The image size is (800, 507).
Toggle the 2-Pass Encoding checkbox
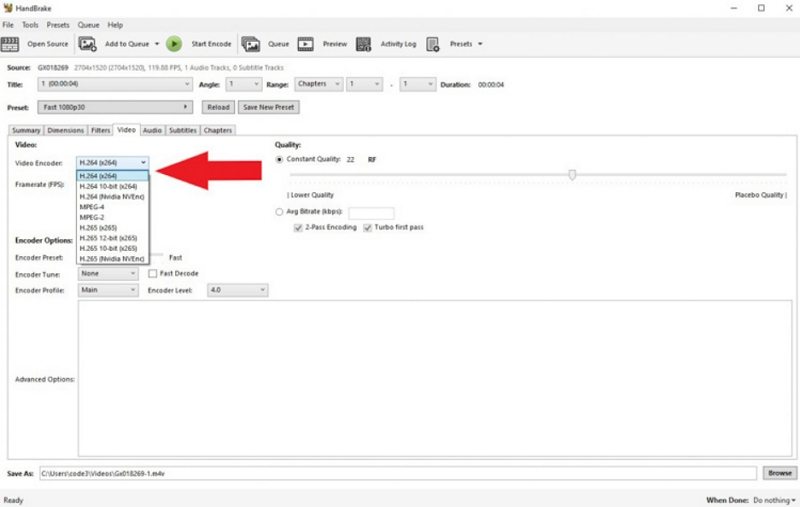click(298, 228)
